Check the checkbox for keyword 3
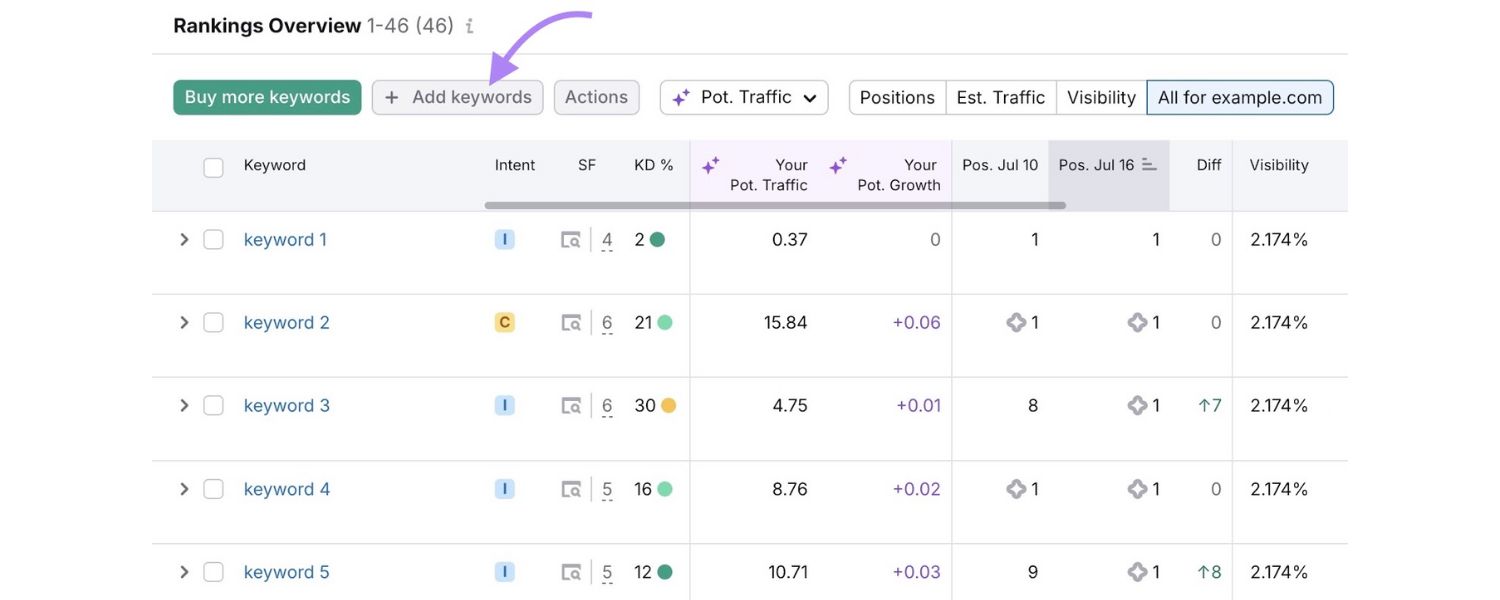The height and width of the screenshot is (600, 1500). point(213,404)
